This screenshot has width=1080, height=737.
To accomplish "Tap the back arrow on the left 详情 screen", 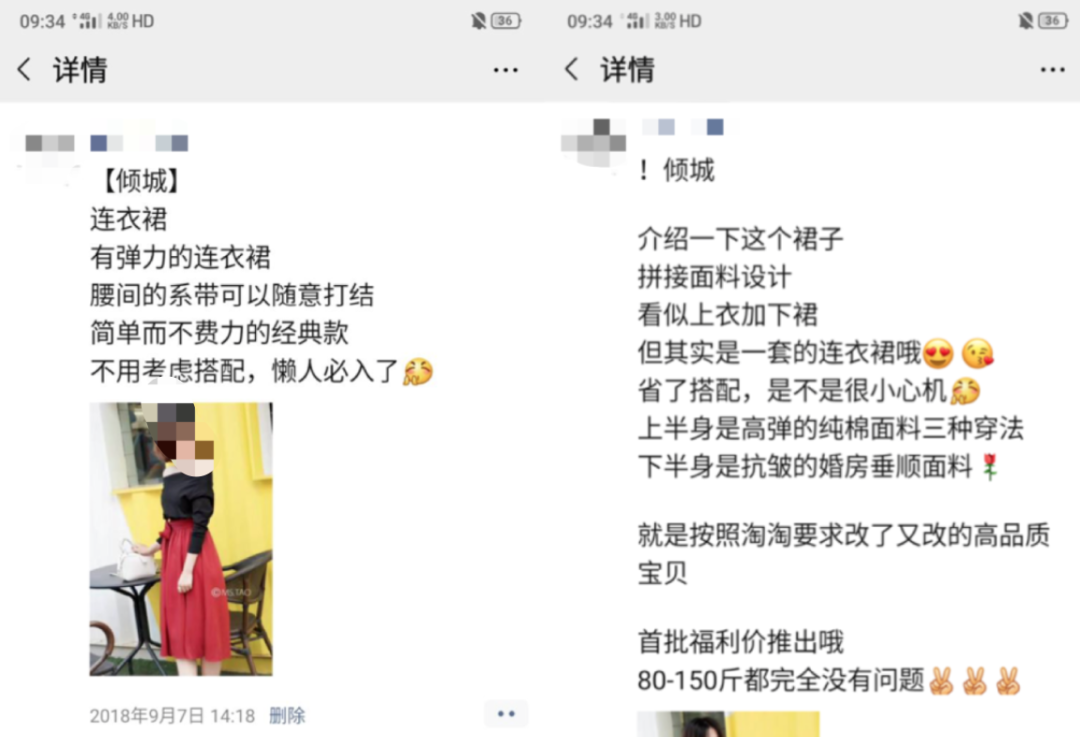I will pos(24,70).
